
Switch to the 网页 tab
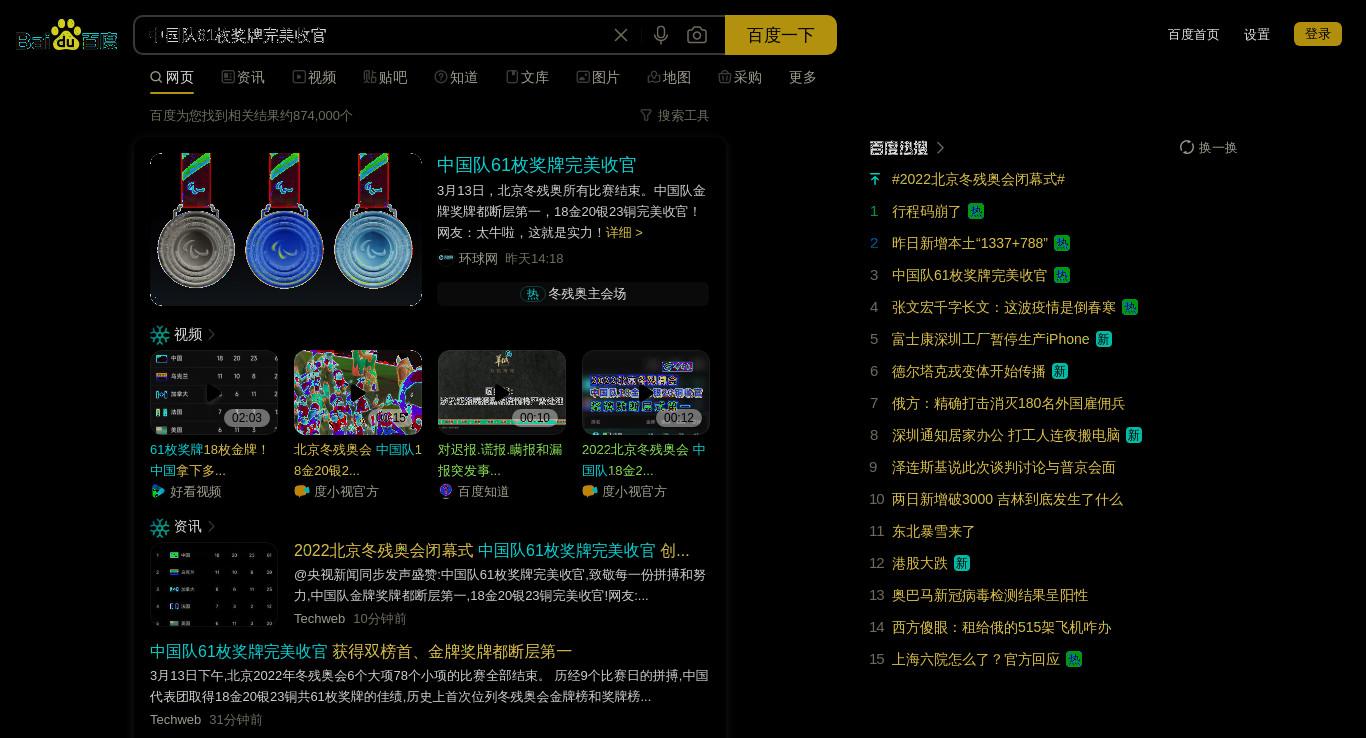coord(172,77)
